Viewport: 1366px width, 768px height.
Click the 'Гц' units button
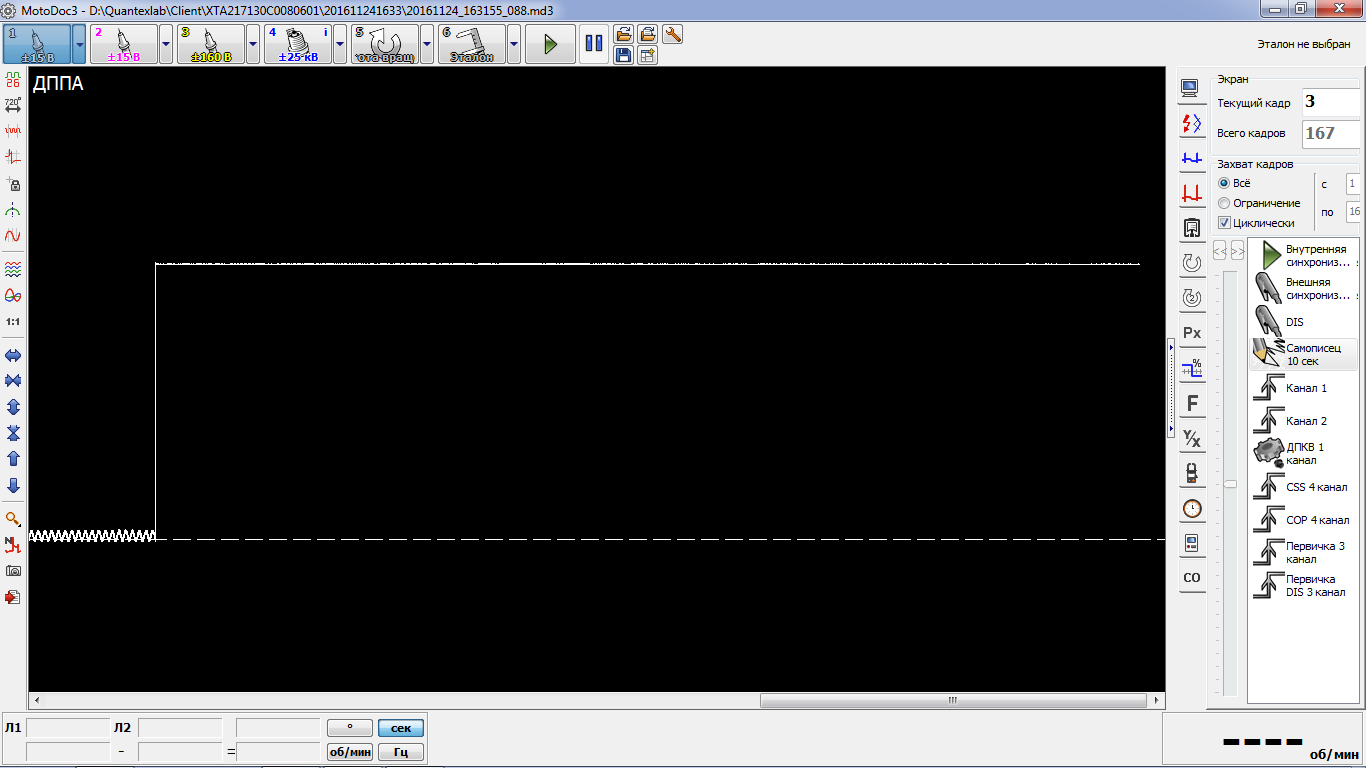coord(400,752)
